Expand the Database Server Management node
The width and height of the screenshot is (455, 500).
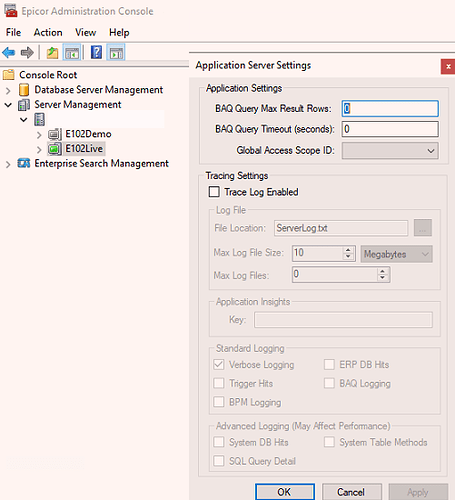tap(8, 90)
